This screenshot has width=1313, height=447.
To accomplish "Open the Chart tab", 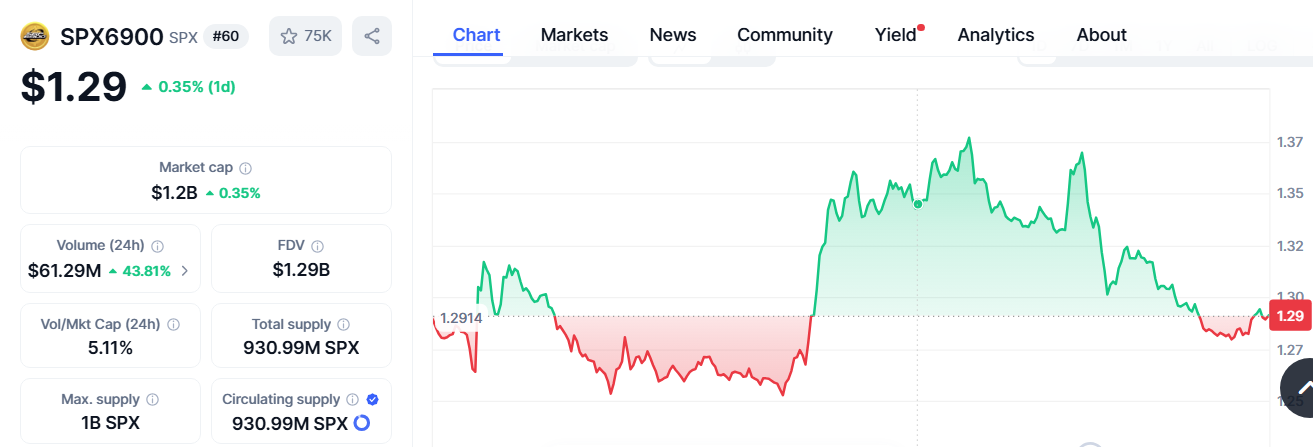I will 477,35.
